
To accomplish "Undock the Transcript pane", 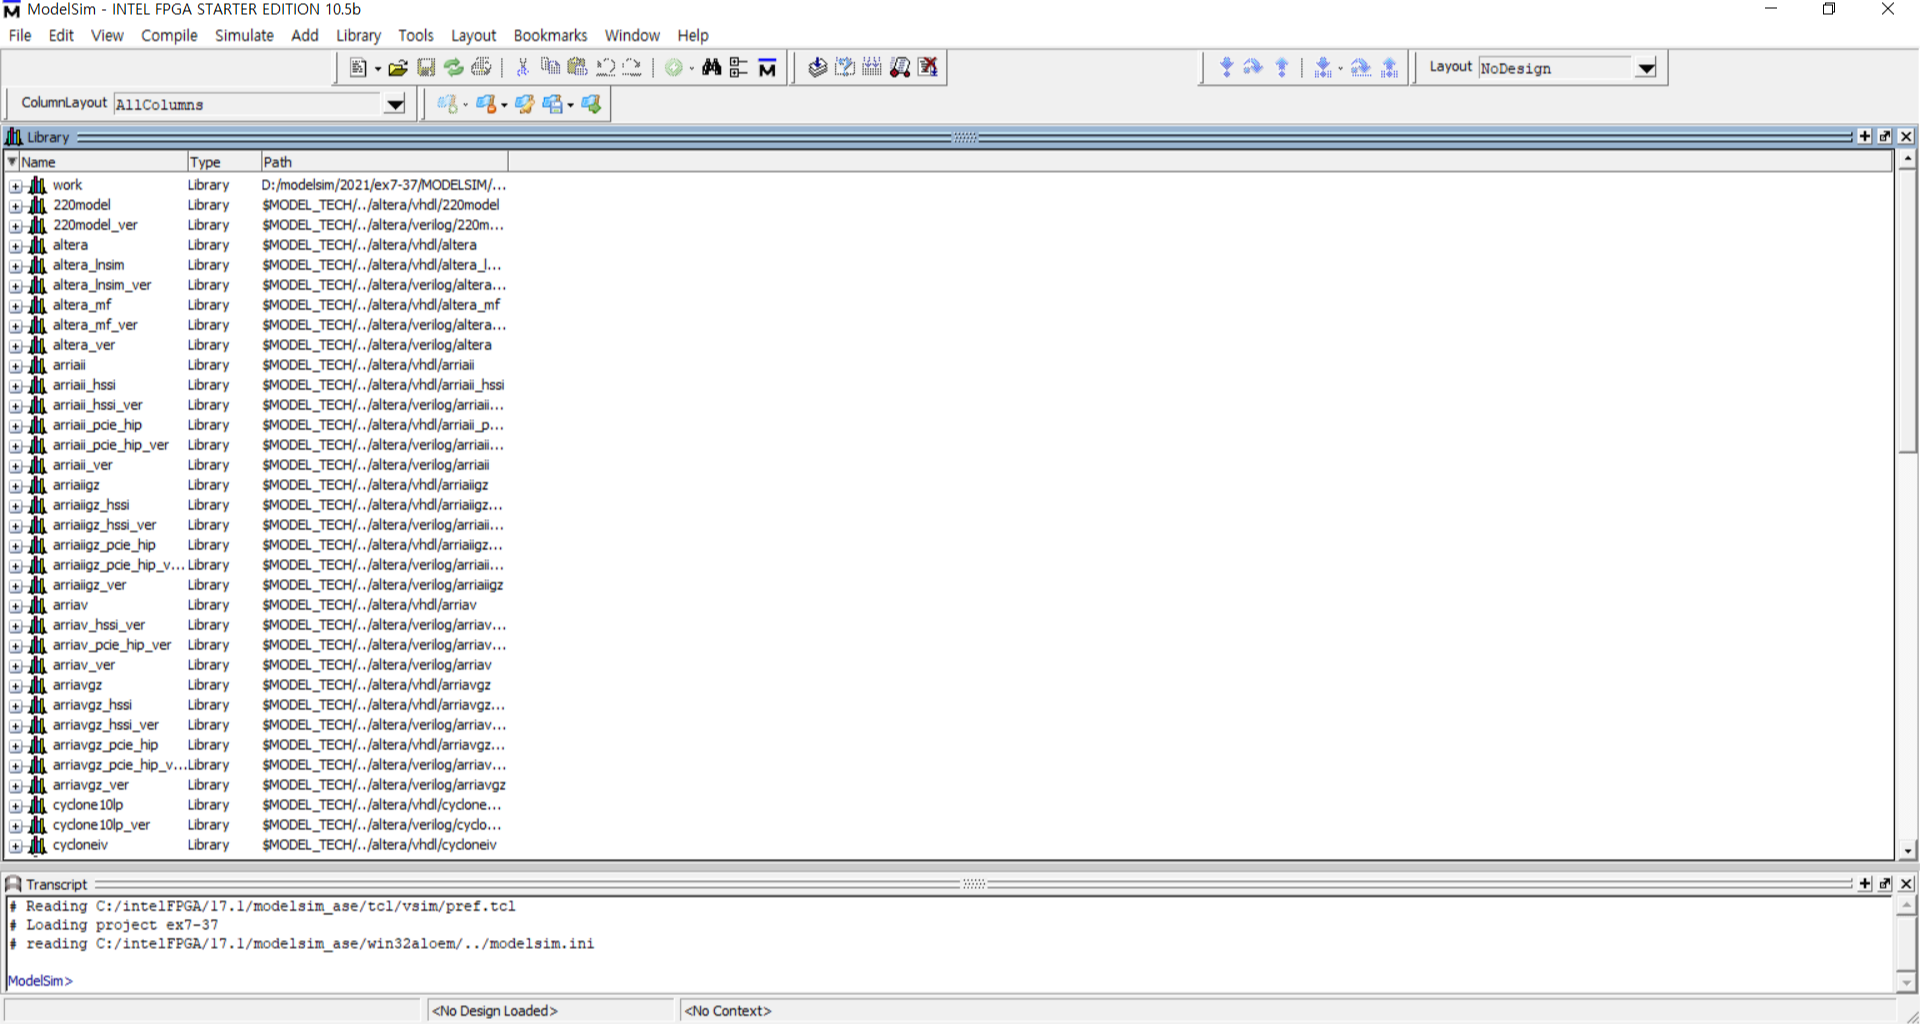I will (1885, 884).
